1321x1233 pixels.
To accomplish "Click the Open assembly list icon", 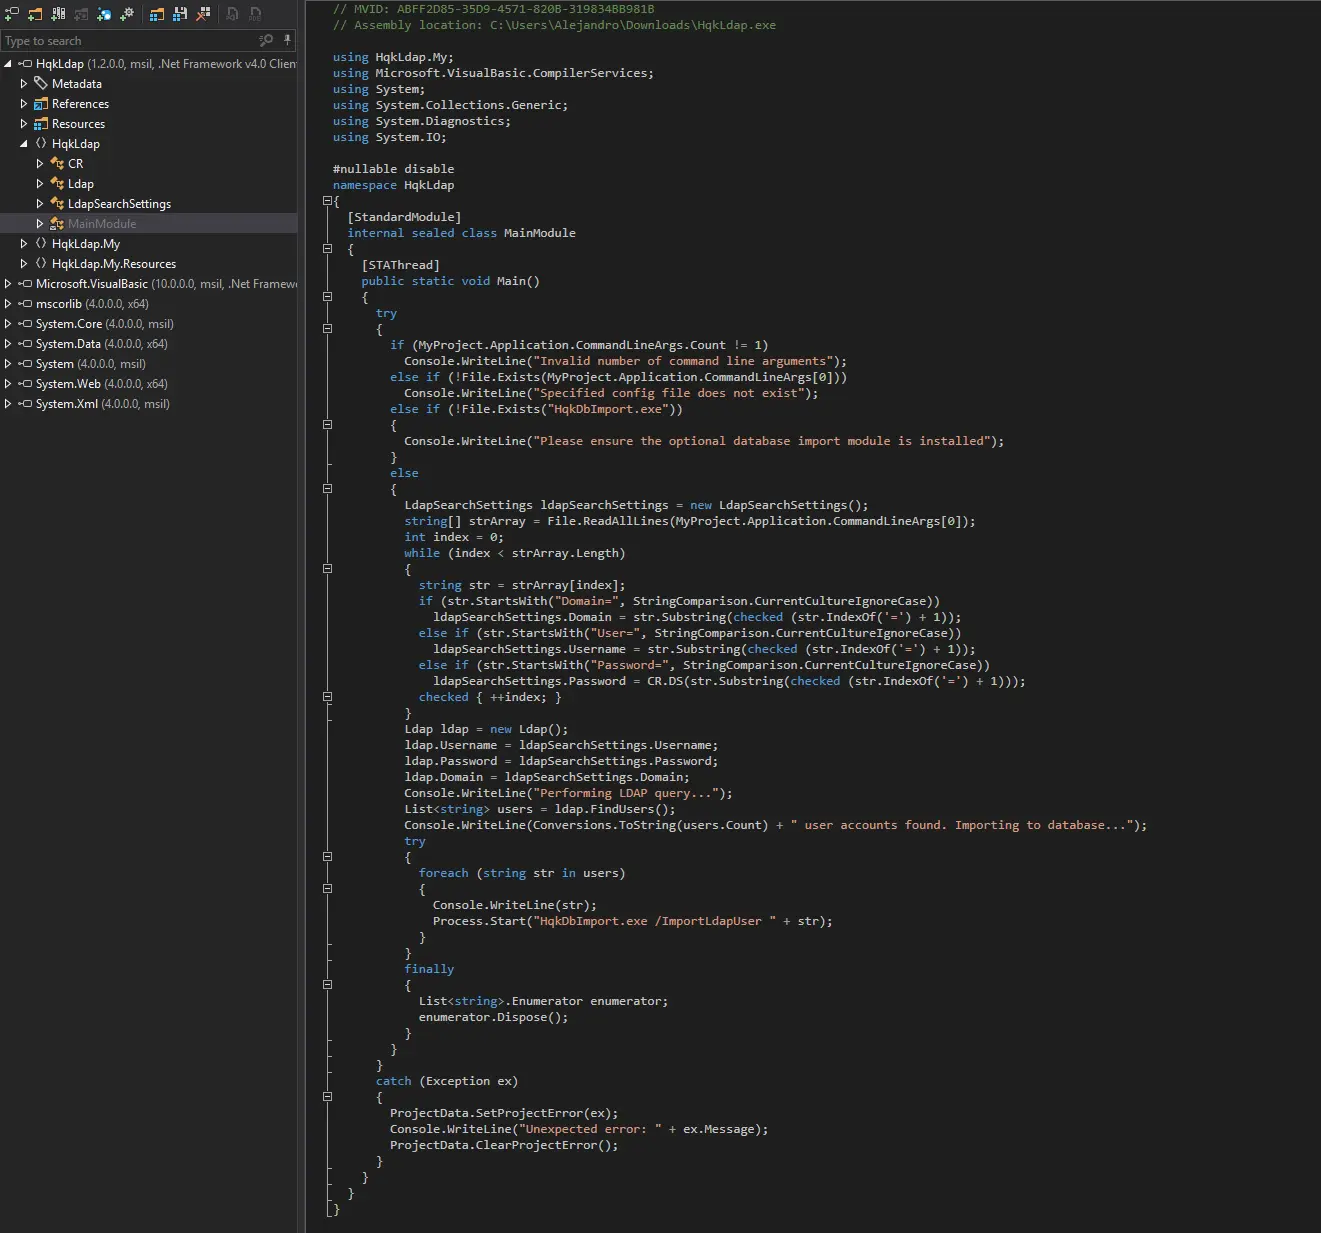I will point(157,14).
